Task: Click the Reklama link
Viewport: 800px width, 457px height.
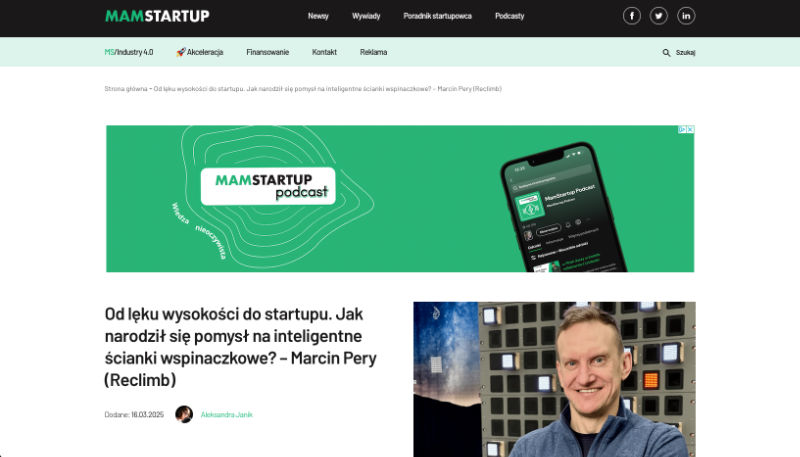Action: 373,52
